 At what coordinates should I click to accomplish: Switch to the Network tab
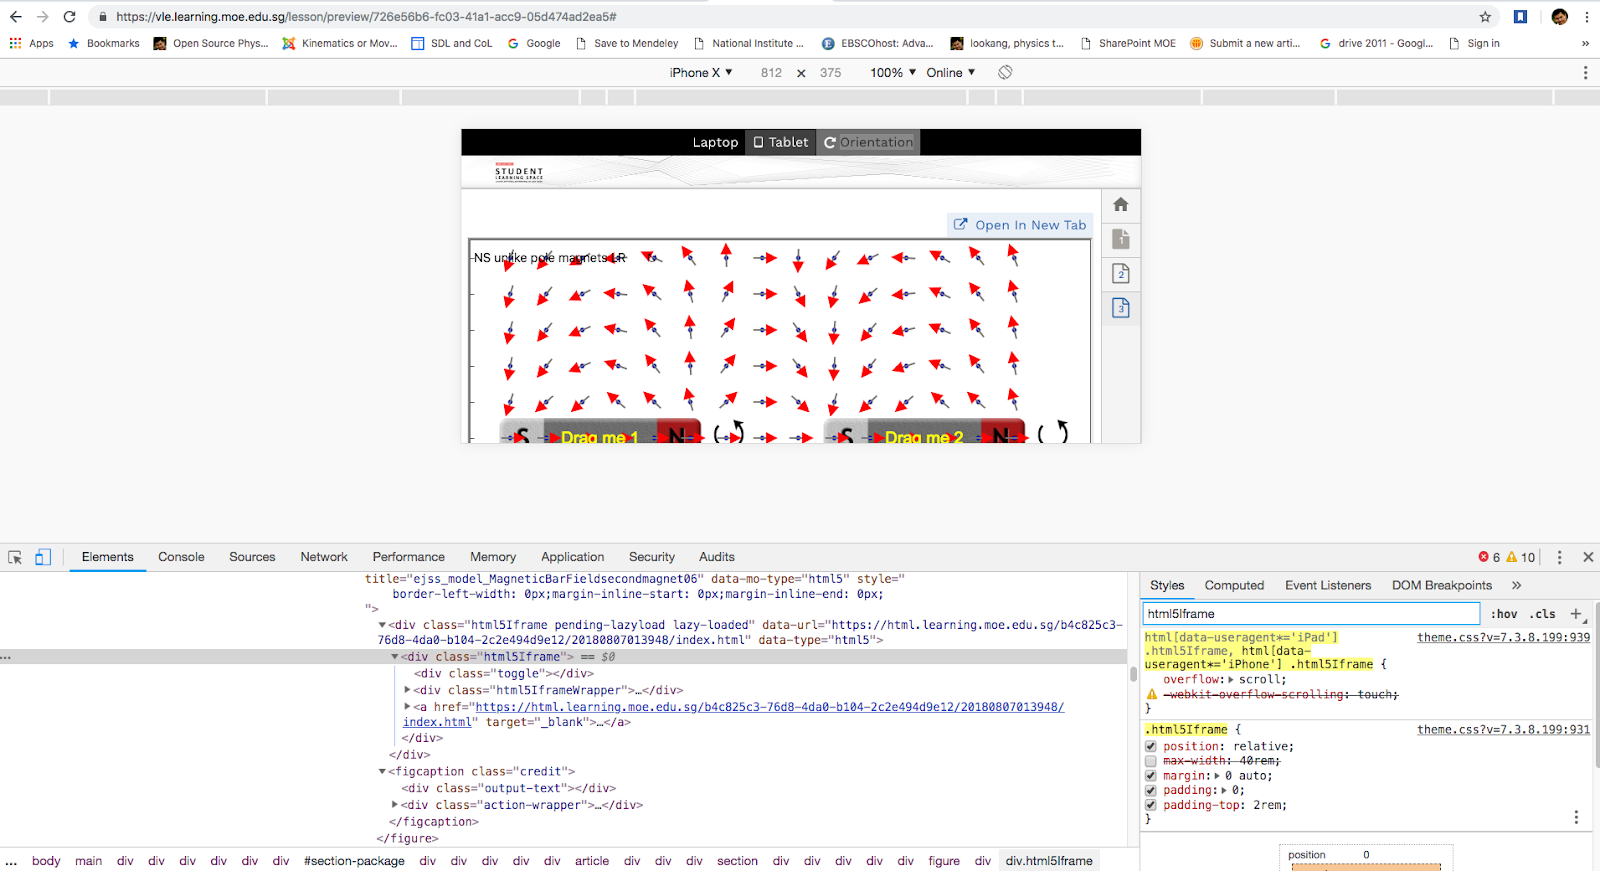(x=324, y=557)
